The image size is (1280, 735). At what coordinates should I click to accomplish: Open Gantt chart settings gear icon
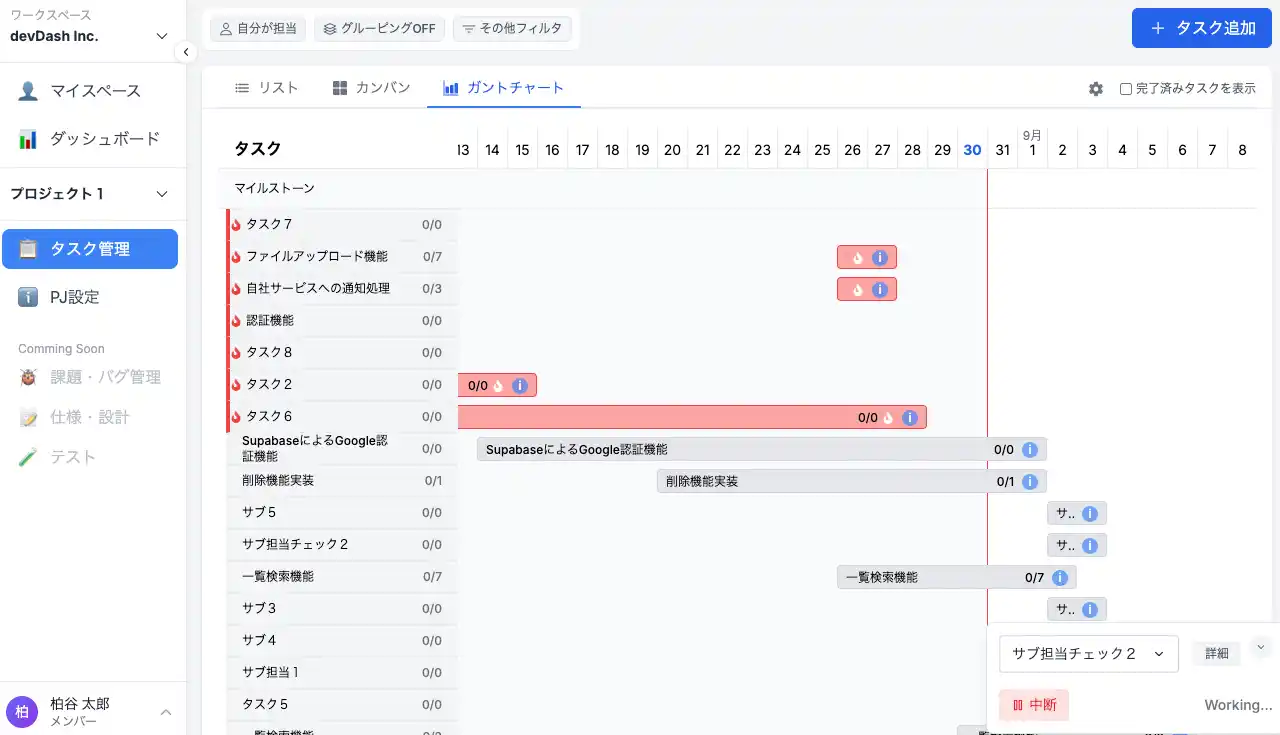coord(1096,89)
